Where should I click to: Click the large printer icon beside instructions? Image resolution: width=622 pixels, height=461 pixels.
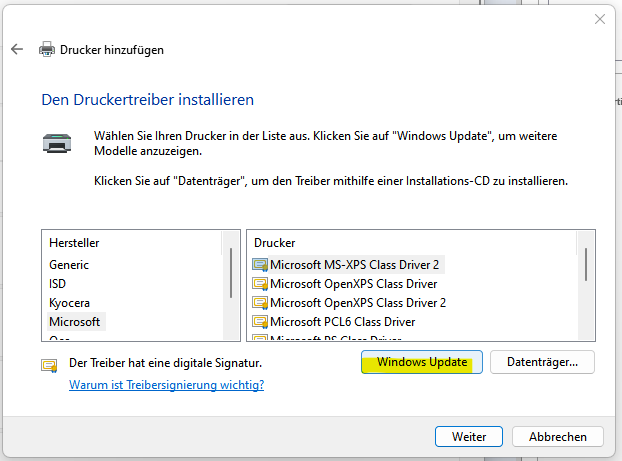(57, 143)
